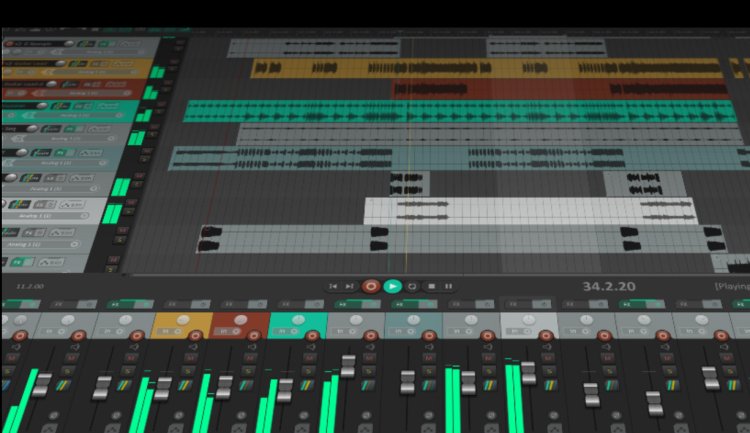Skip to project end with skip-forward button
The width and height of the screenshot is (750, 433).
click(351, 286)
